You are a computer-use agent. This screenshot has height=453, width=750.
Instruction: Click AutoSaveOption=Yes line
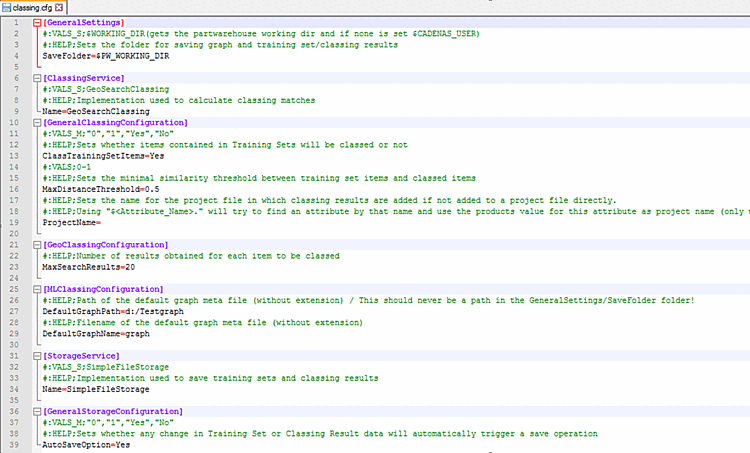[86, 445]
